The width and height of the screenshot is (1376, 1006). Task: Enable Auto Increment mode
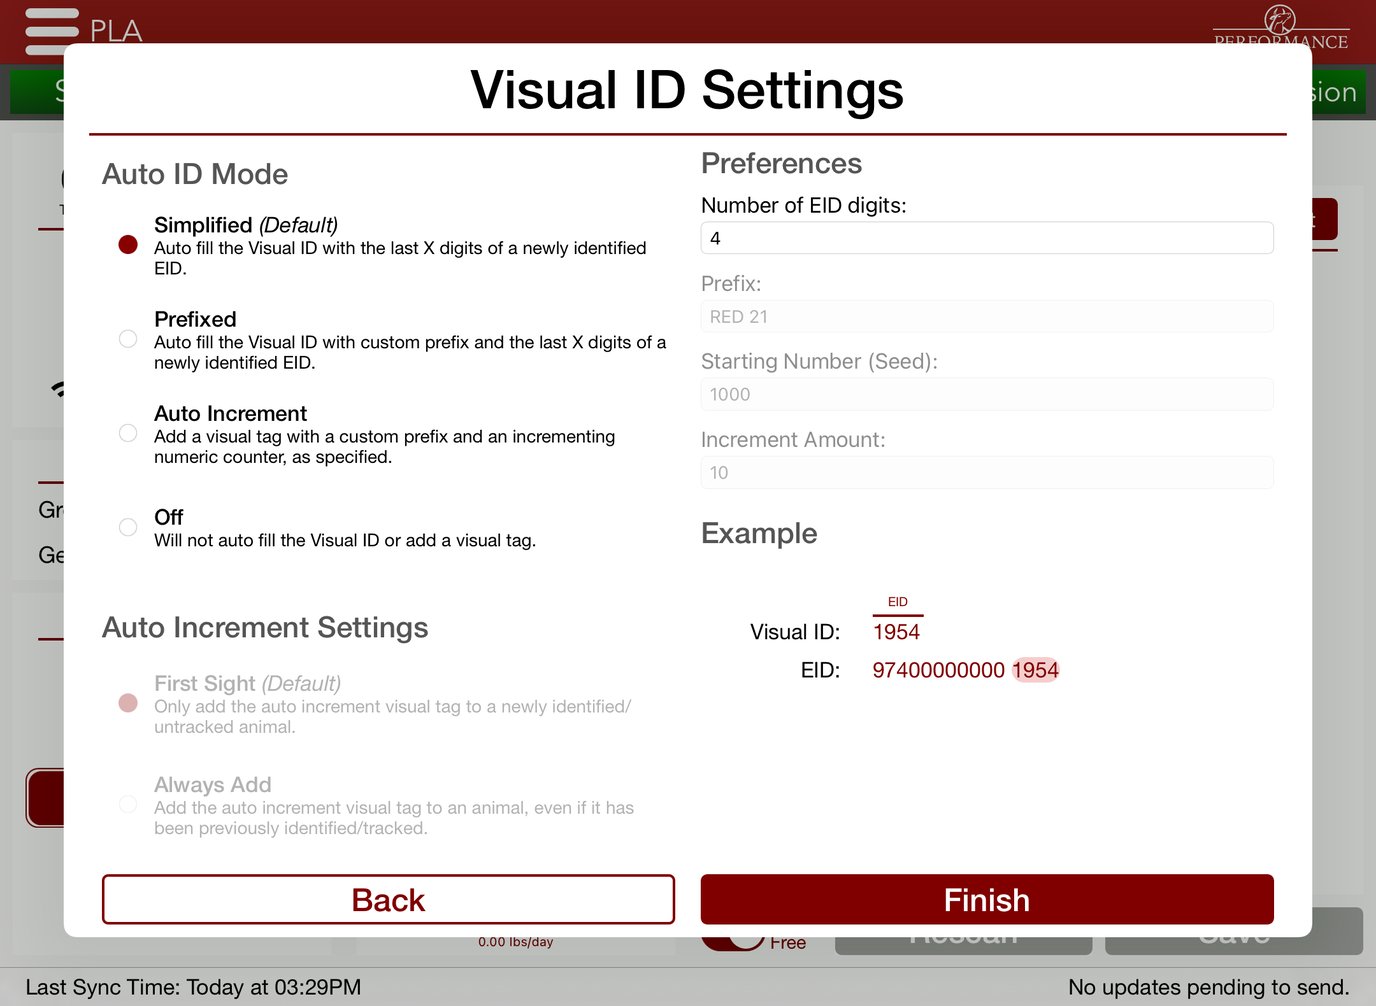click(127, 432)
